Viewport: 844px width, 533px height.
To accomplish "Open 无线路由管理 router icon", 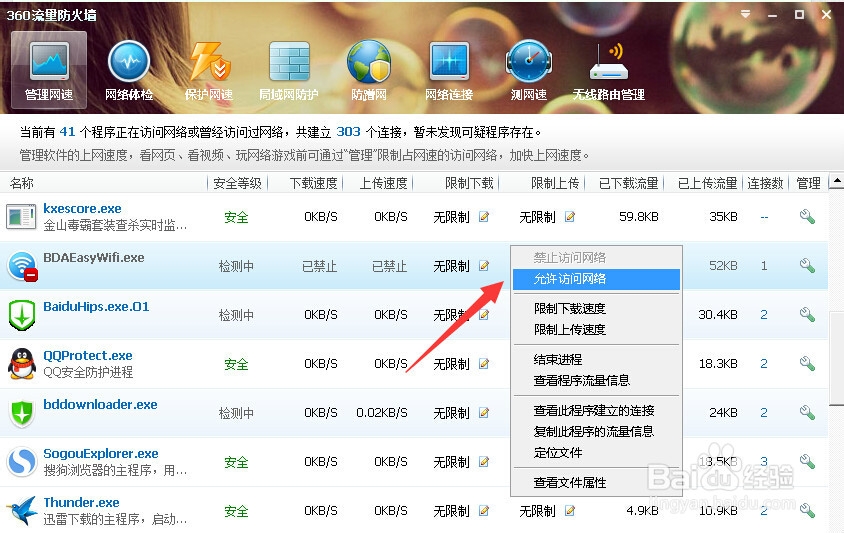I will 609,70.
